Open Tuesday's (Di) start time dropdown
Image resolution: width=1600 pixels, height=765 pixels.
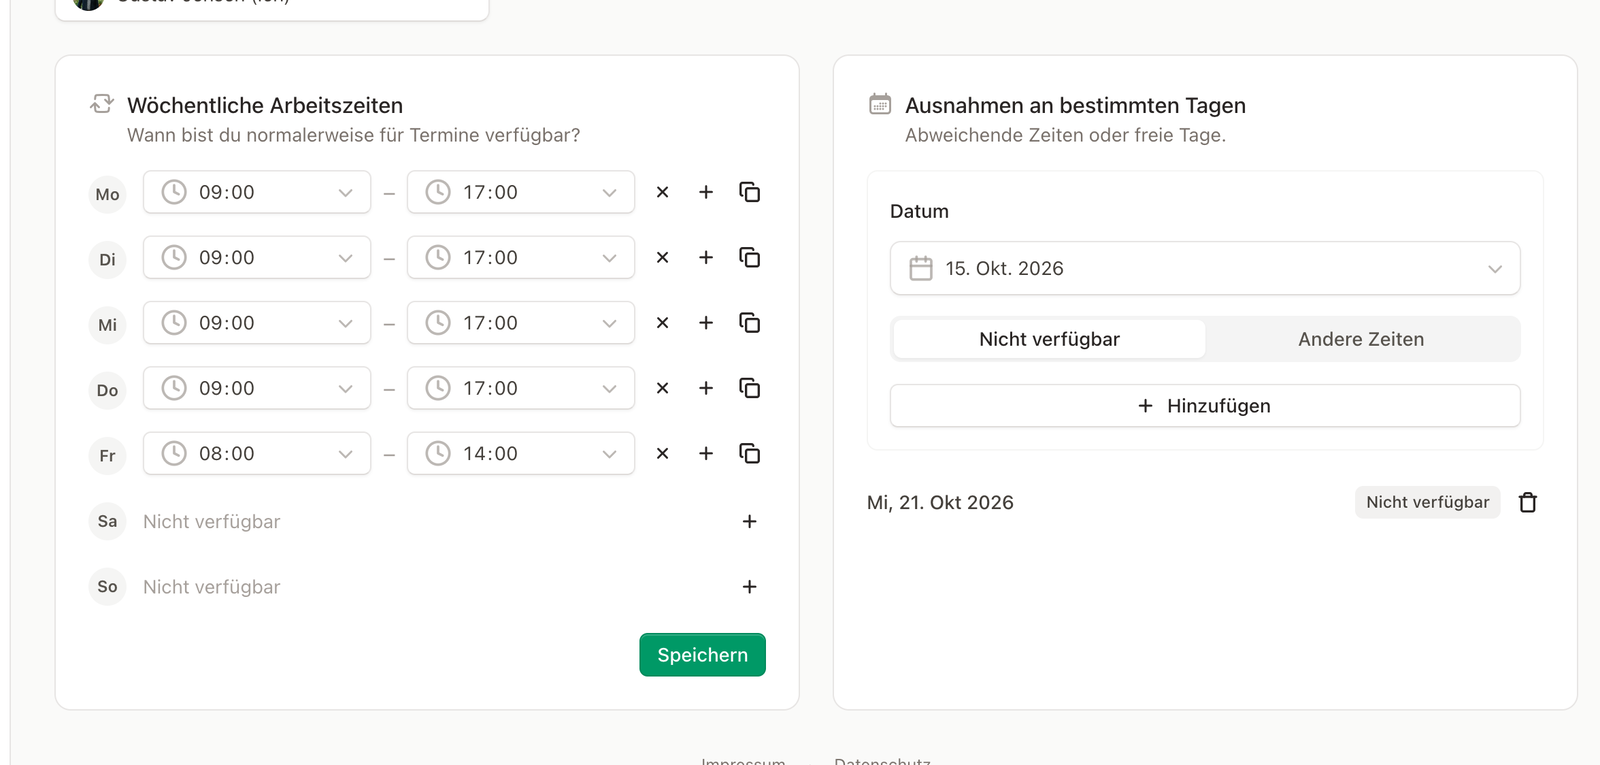pyautogui.click(x=257, y=258)
